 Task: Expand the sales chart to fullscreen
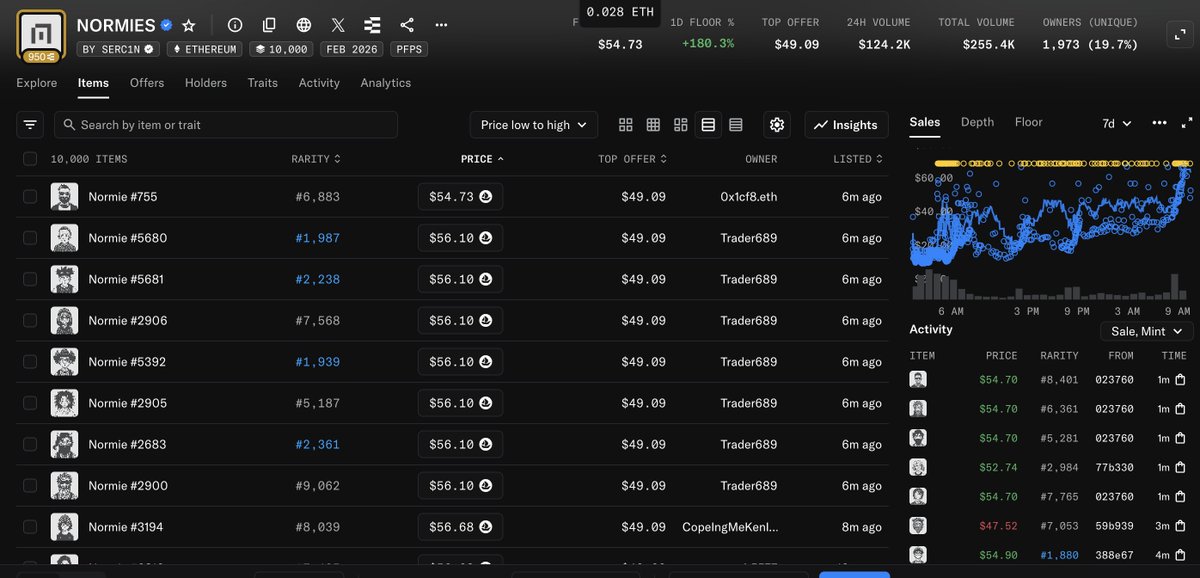(1189, 123)
